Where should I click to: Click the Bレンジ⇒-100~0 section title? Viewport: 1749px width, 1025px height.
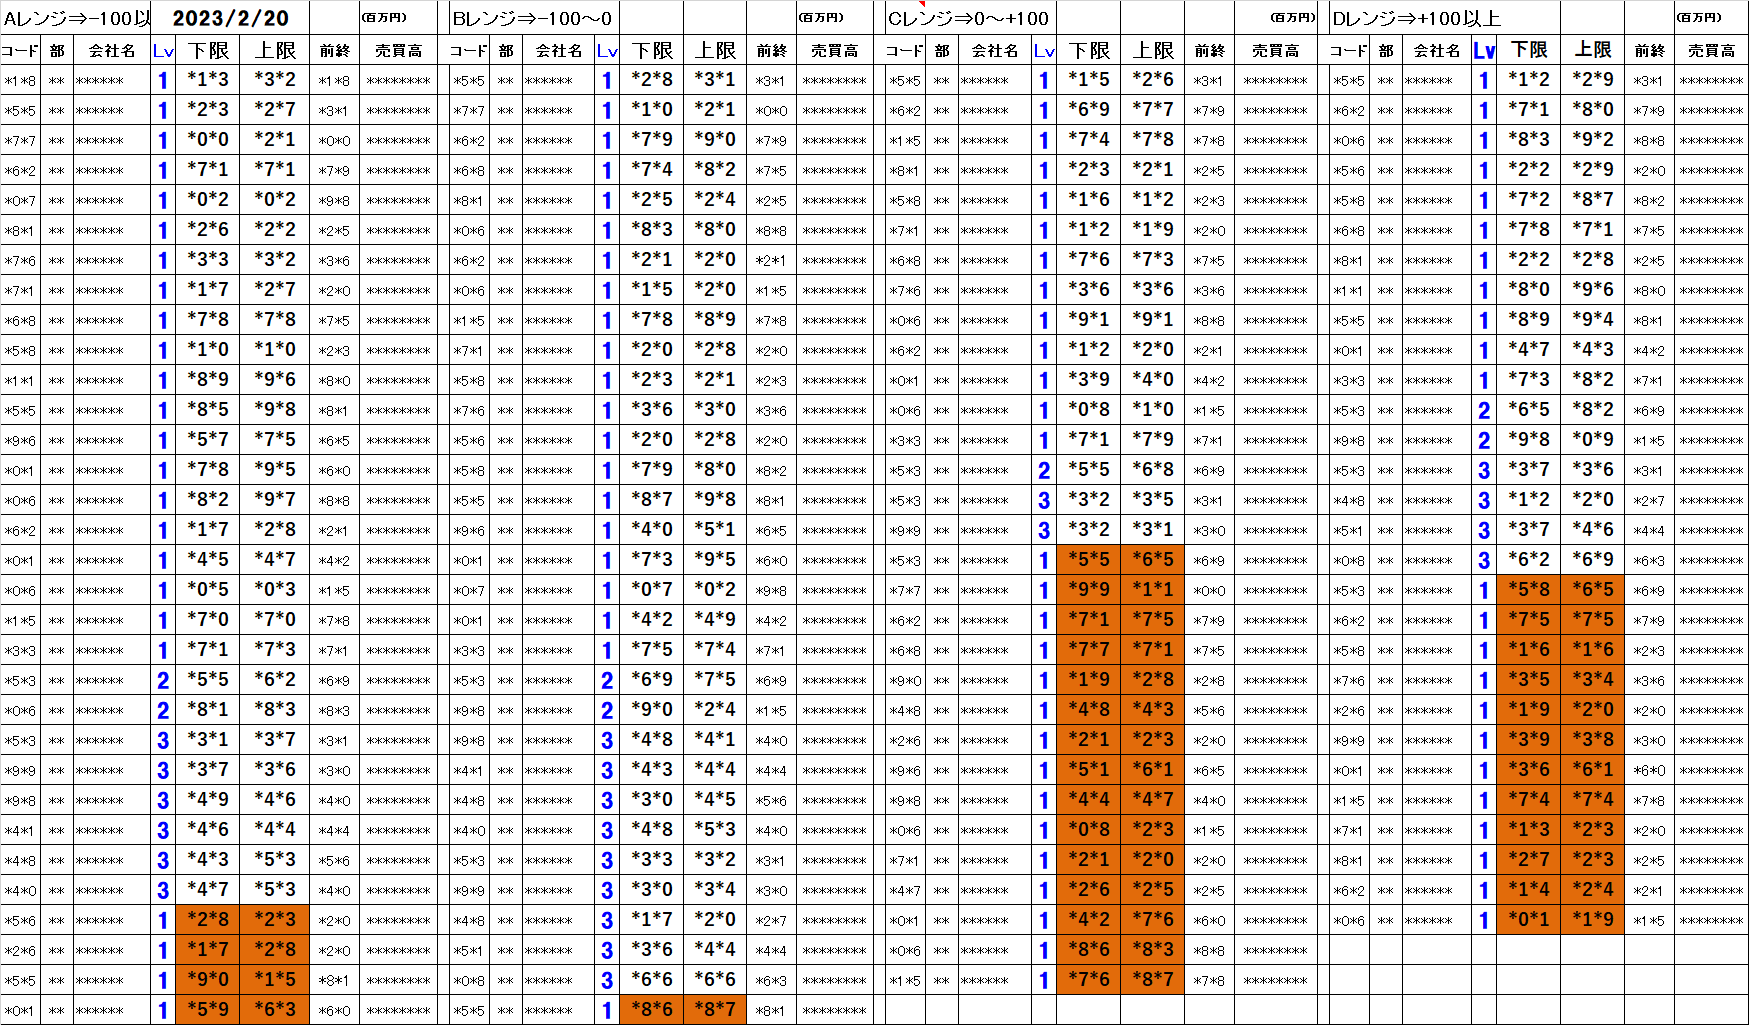pos(532,18)
